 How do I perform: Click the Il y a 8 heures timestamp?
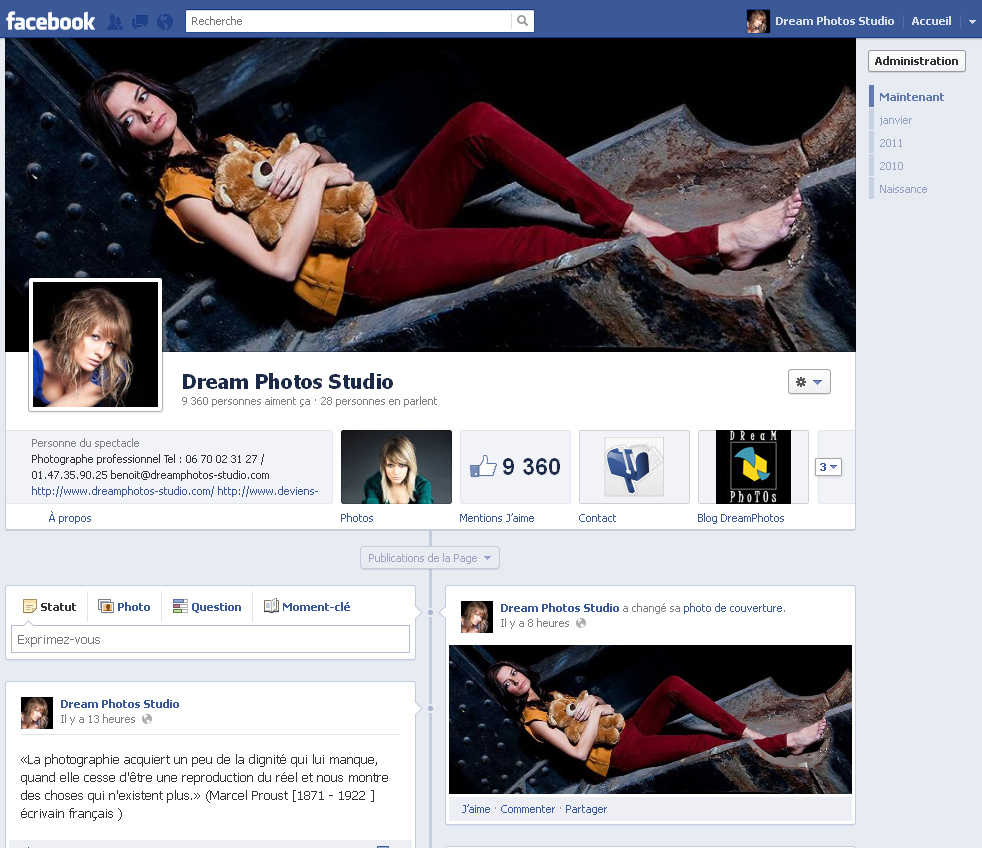coord(535,623)
